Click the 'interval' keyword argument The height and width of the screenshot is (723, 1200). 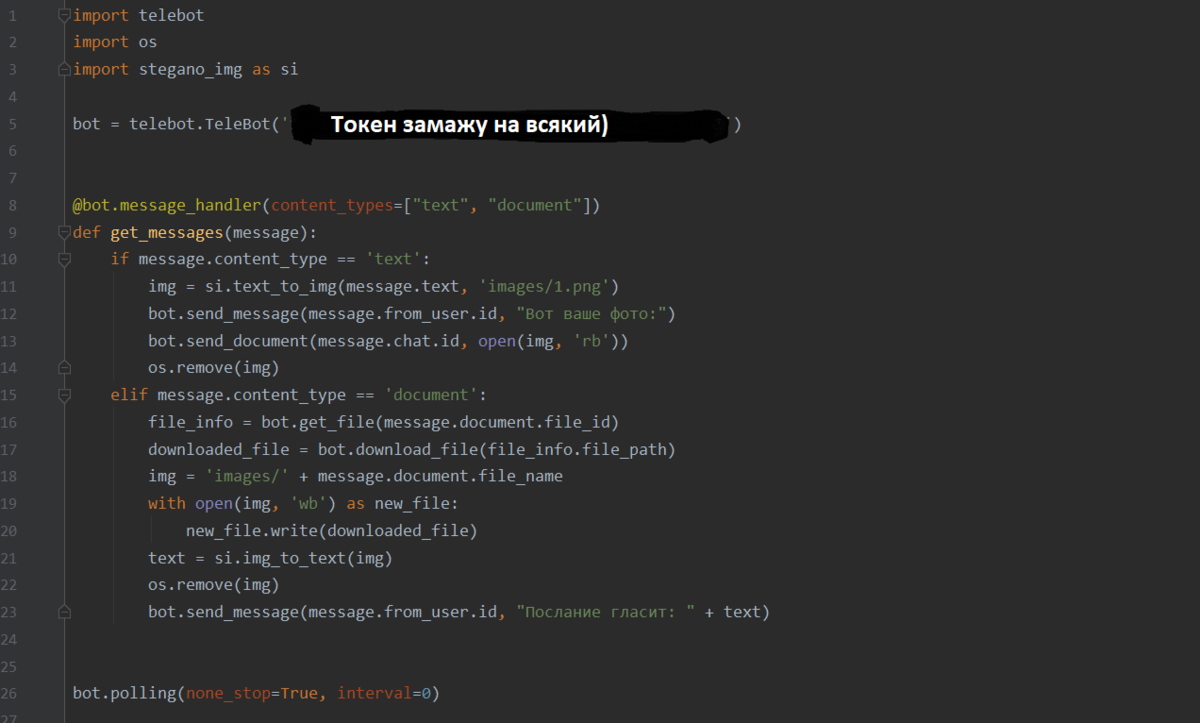pos(375,692)
